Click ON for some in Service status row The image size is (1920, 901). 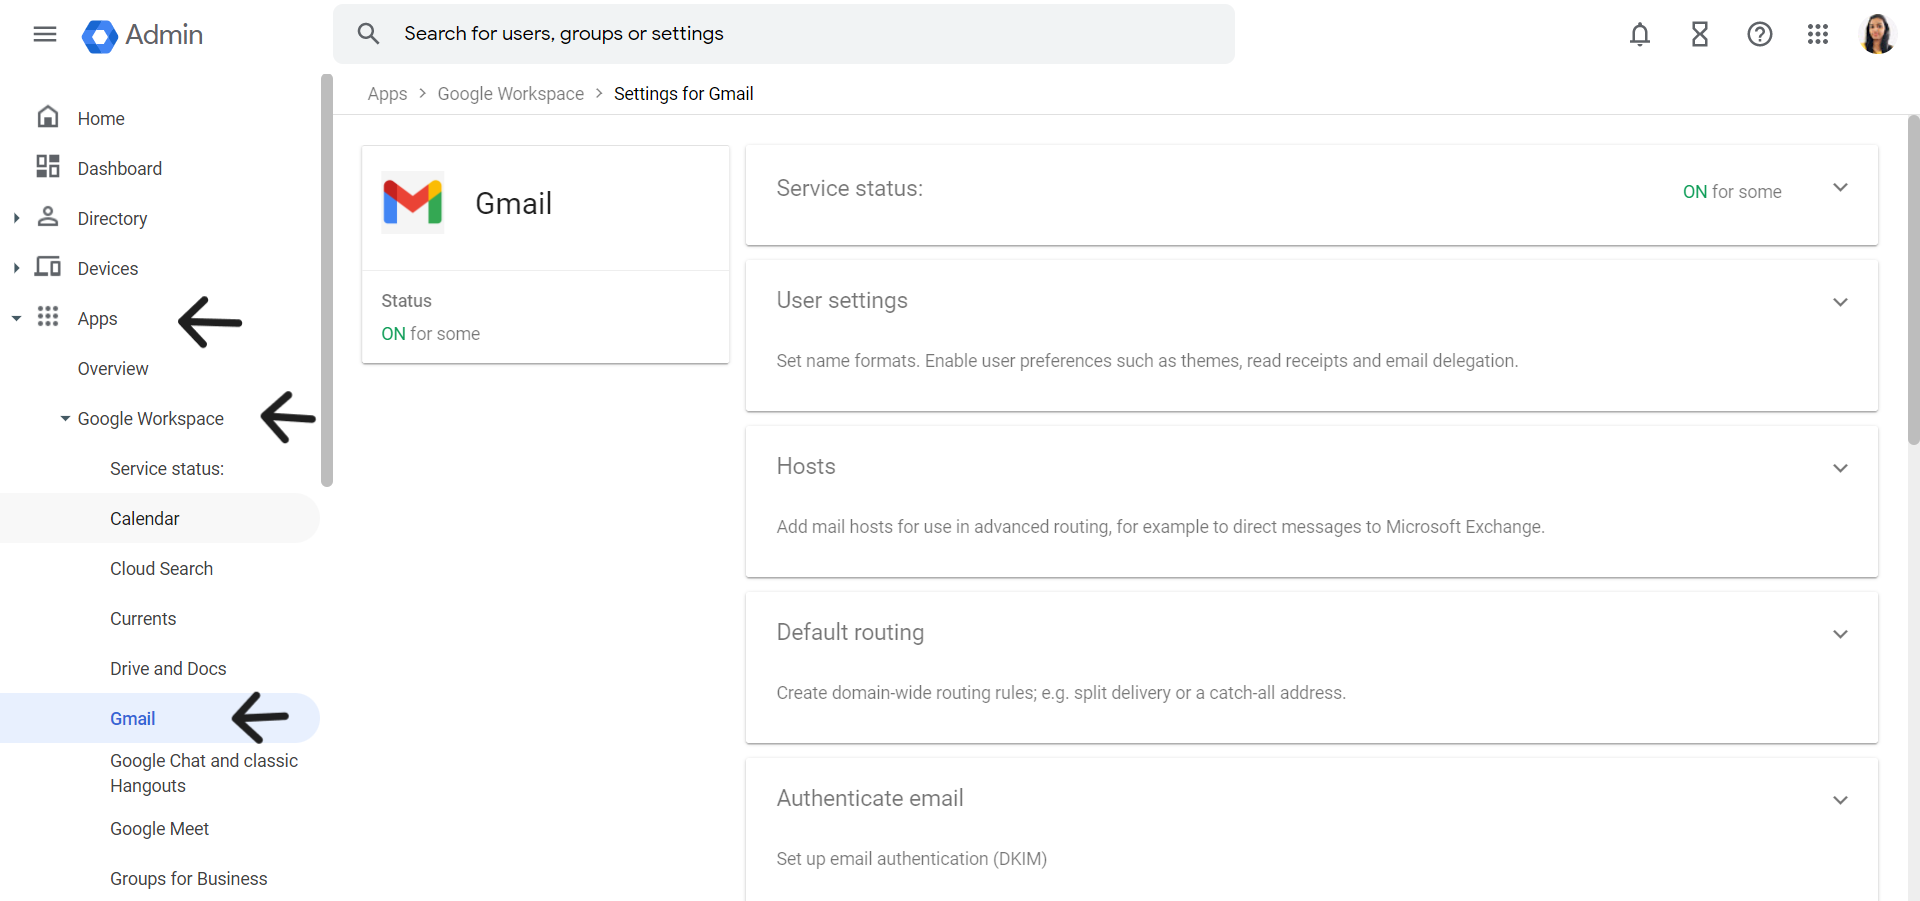click(x=1732, y=192)
